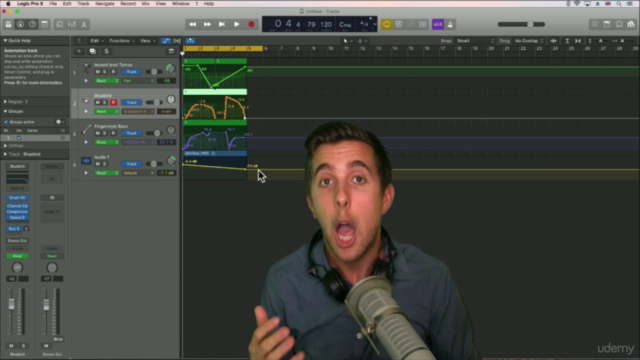The width and height of the screenshot is (640, 360).
Task: Open the Smart Controls button
Action: 60,24
